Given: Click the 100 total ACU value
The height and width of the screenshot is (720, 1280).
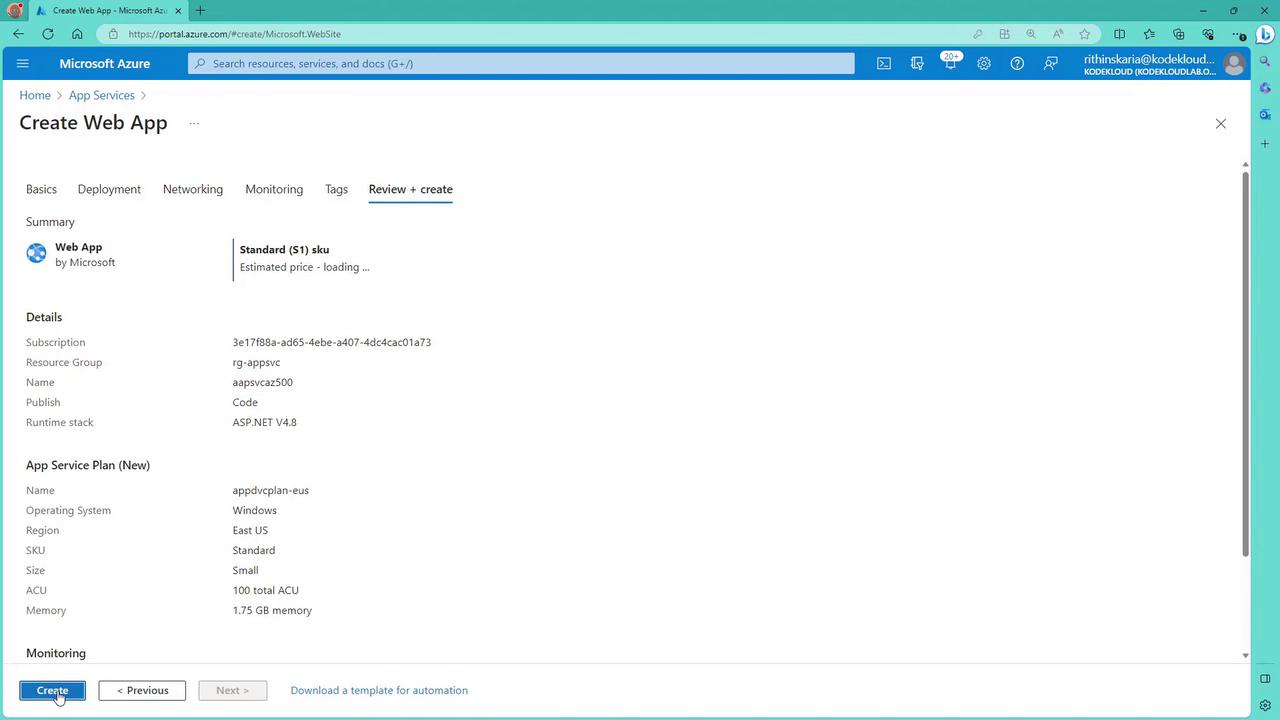Looking at the screenshot, I should (x=266, y=590).
